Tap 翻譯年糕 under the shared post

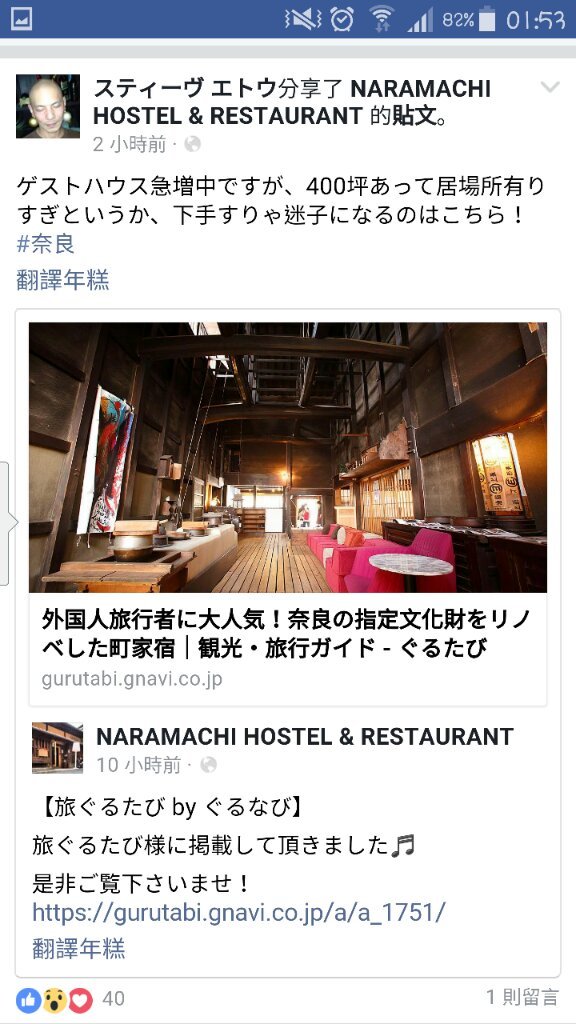78,948
